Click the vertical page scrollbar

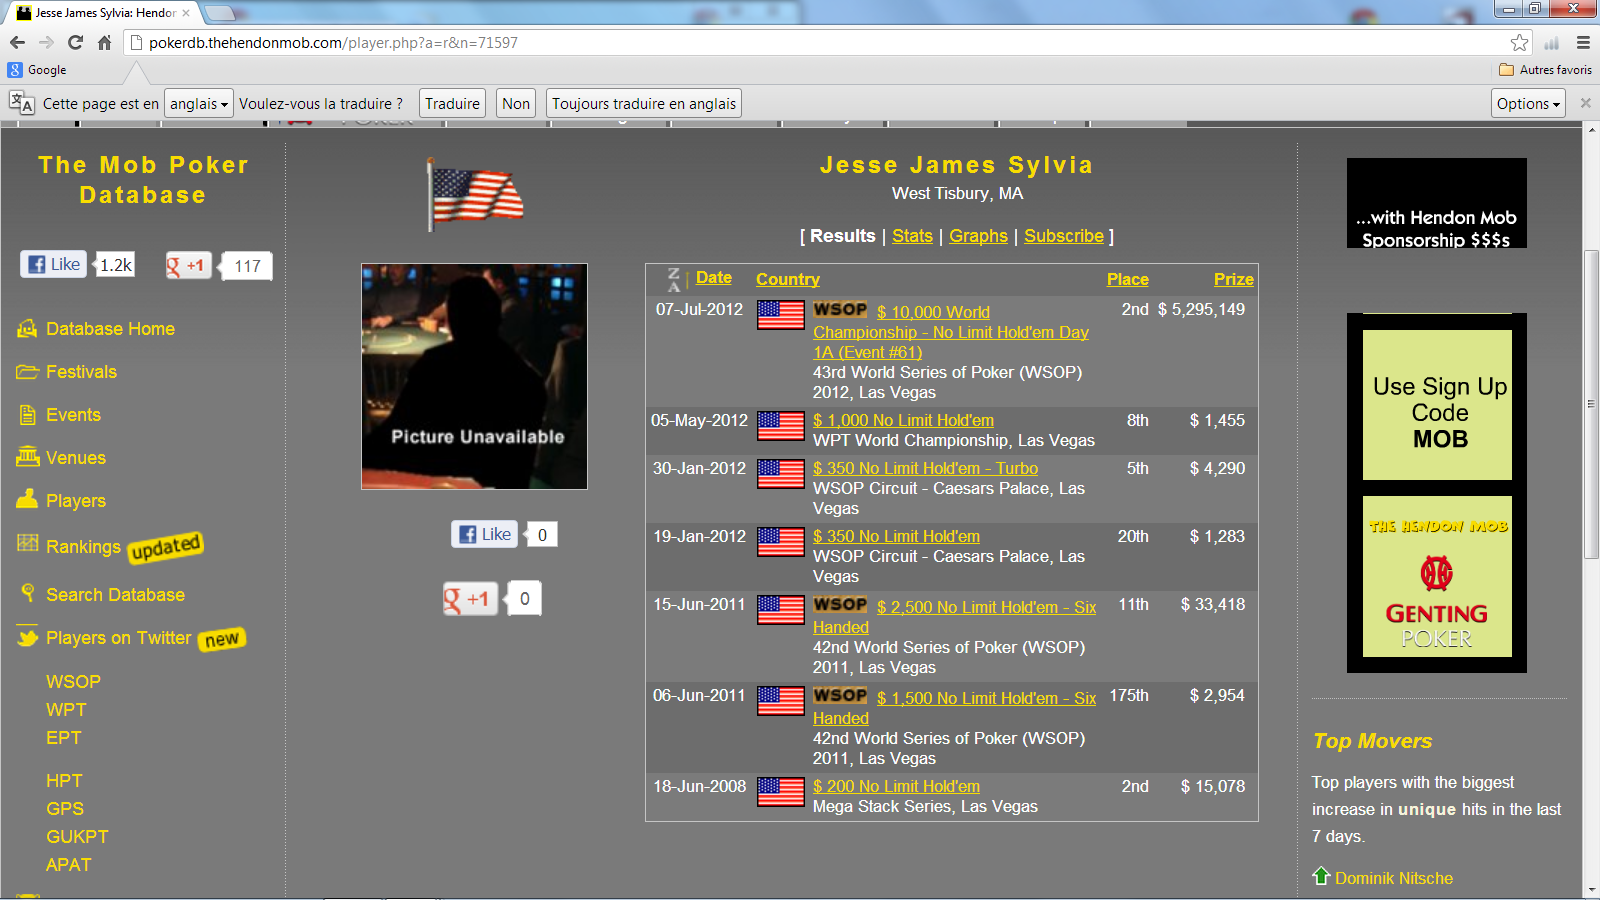tap(1591, 404)
